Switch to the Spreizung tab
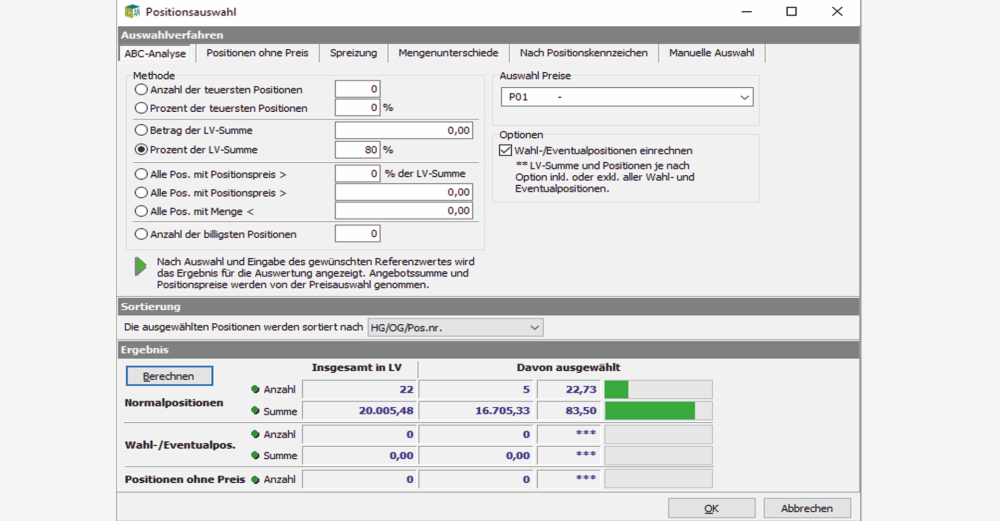1000x521 pixels. (x=353, y=53)
